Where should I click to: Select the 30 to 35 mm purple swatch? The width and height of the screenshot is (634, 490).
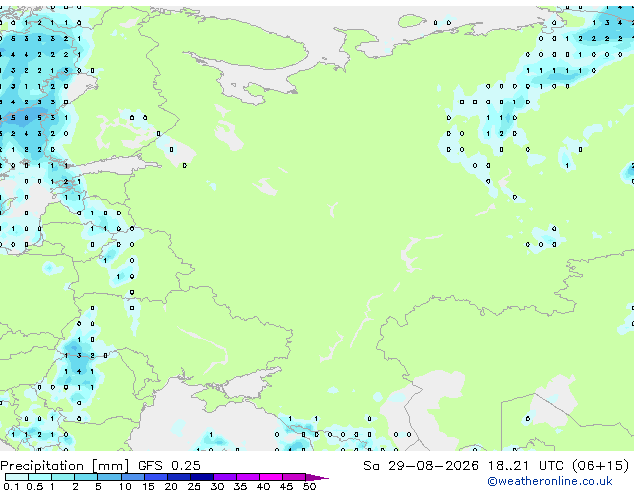225,477
